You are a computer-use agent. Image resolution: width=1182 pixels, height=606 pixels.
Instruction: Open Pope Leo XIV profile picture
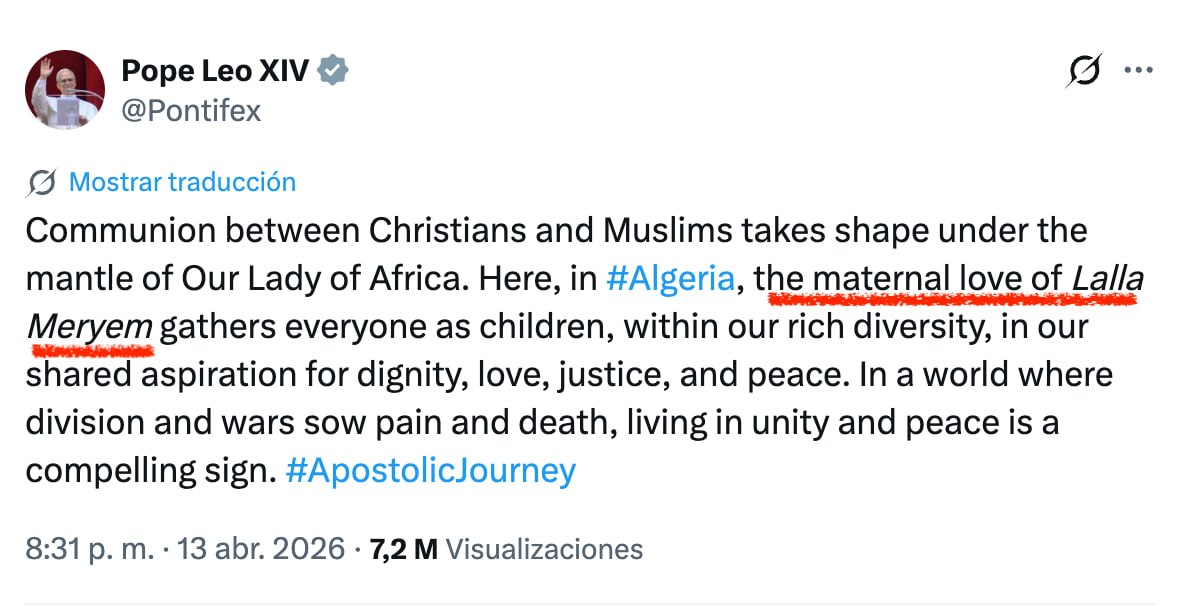point(65,90)
